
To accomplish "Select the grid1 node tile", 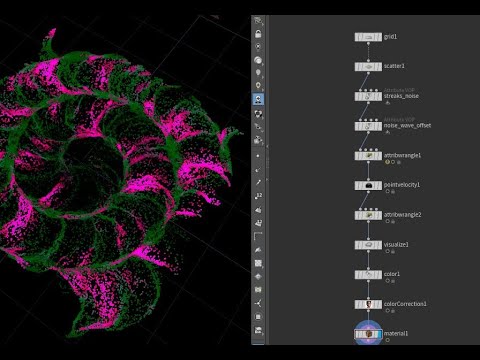I will point(368,37).
